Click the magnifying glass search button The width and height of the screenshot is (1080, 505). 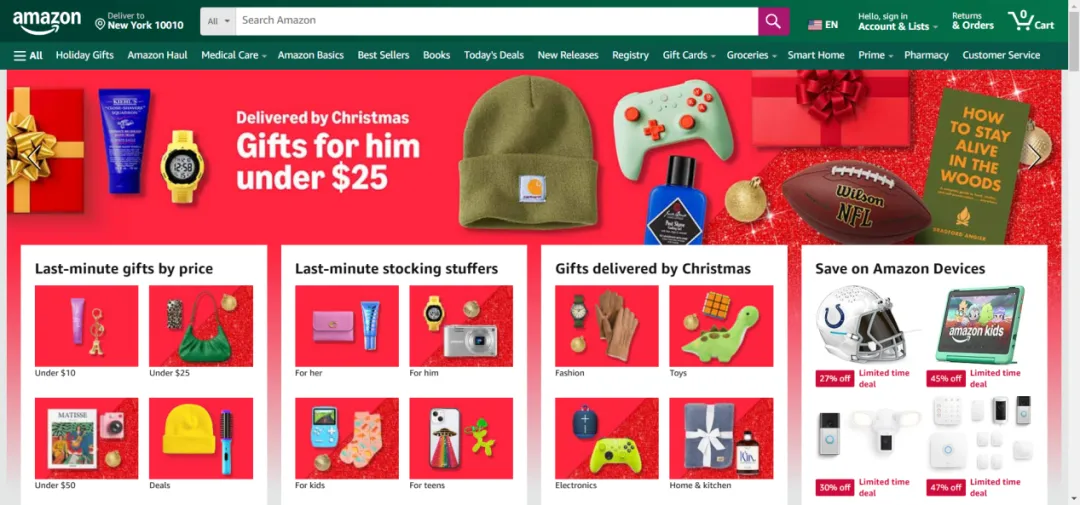click(773, 21)
